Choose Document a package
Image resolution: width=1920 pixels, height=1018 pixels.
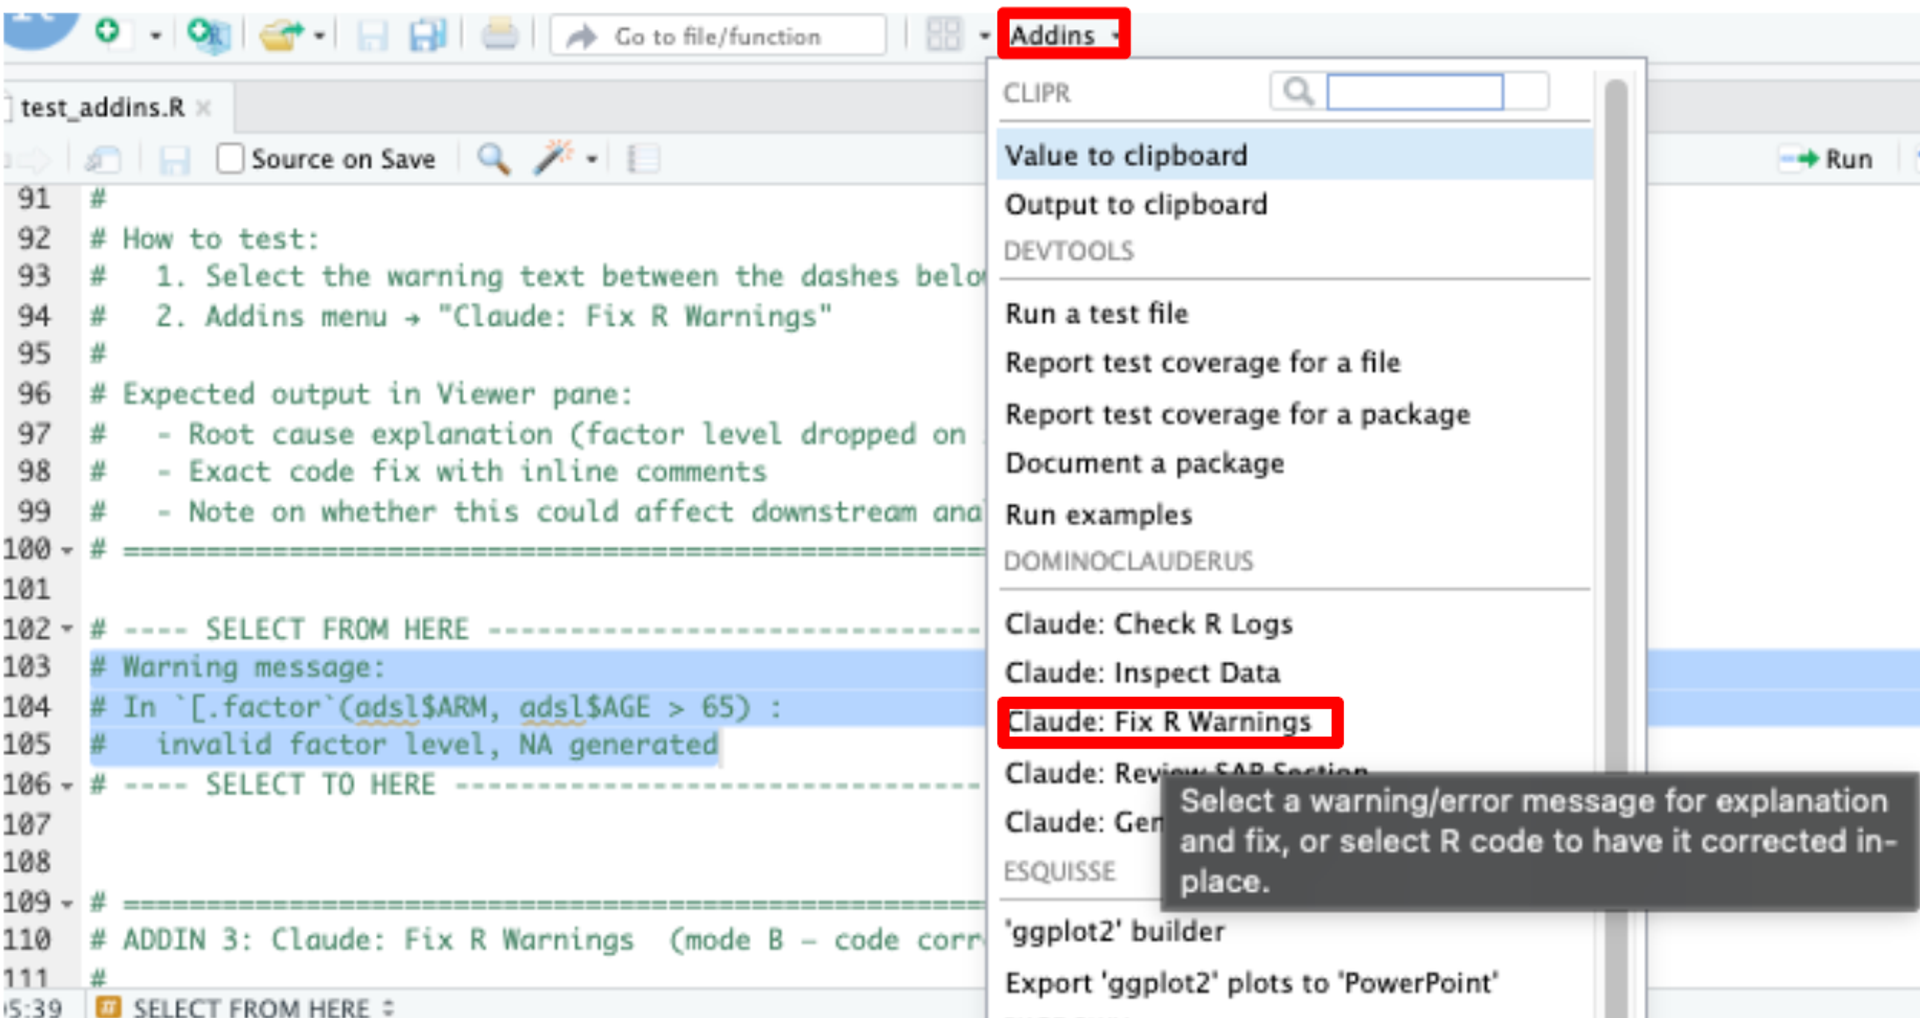pos(1294,464)
